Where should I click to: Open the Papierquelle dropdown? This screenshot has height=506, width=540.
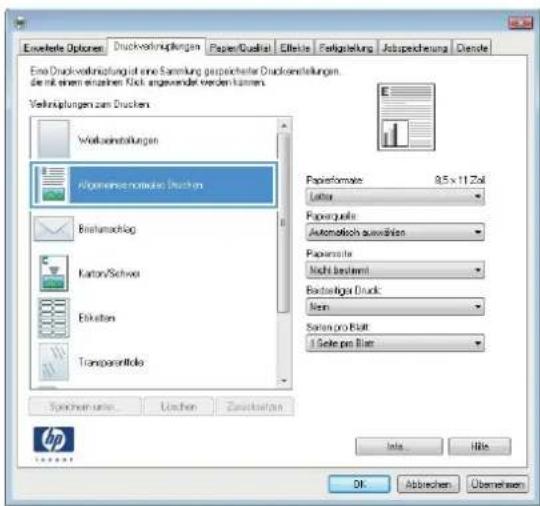tap(395, 232)
